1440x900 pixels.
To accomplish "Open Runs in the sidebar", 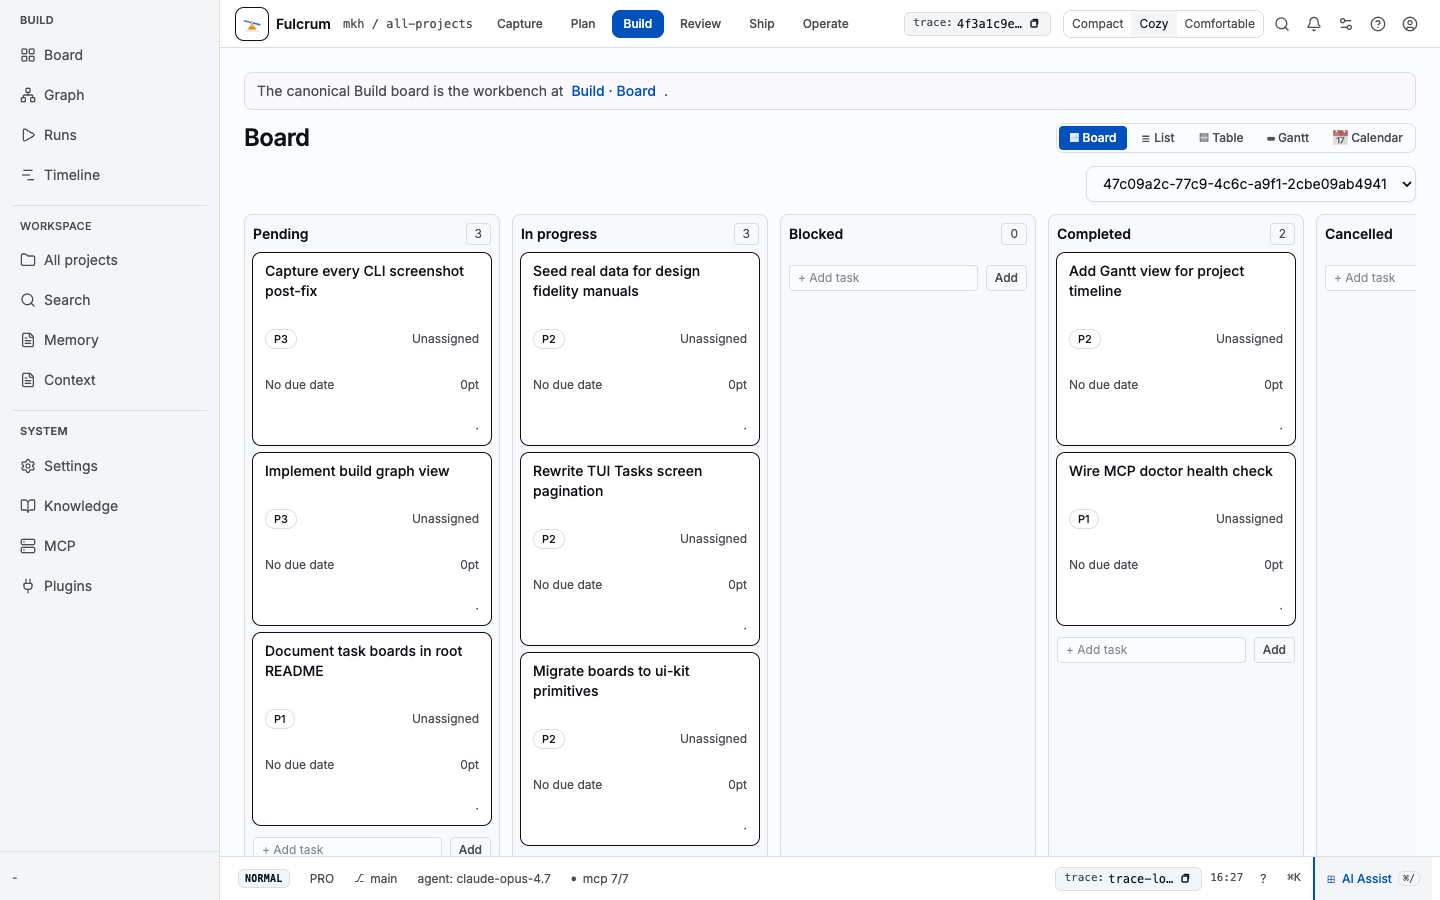I will point(110,135).
